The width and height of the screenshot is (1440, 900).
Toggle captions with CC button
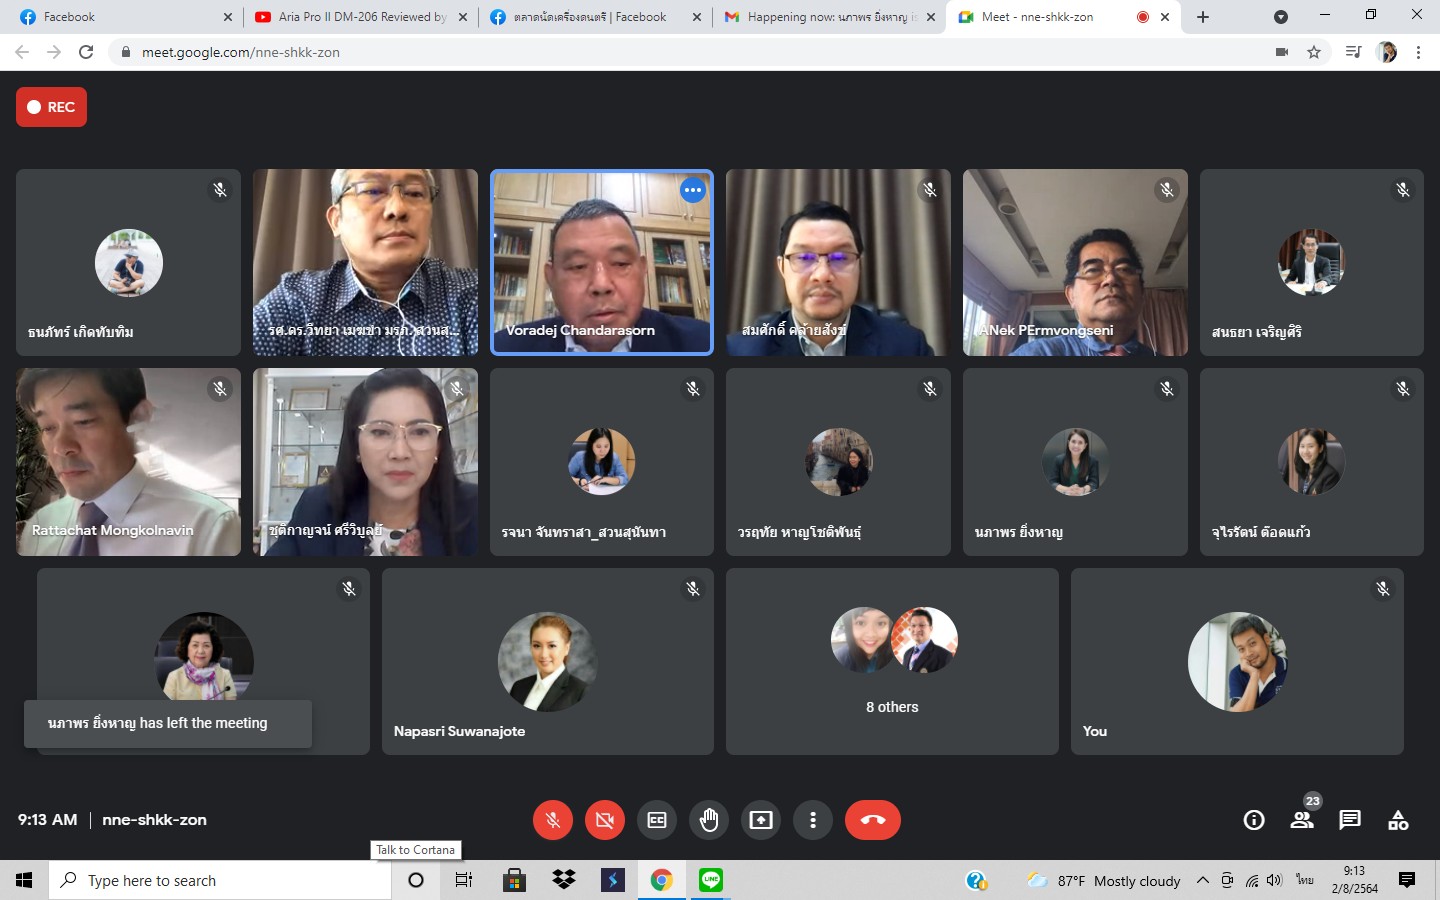pos(657,820)
